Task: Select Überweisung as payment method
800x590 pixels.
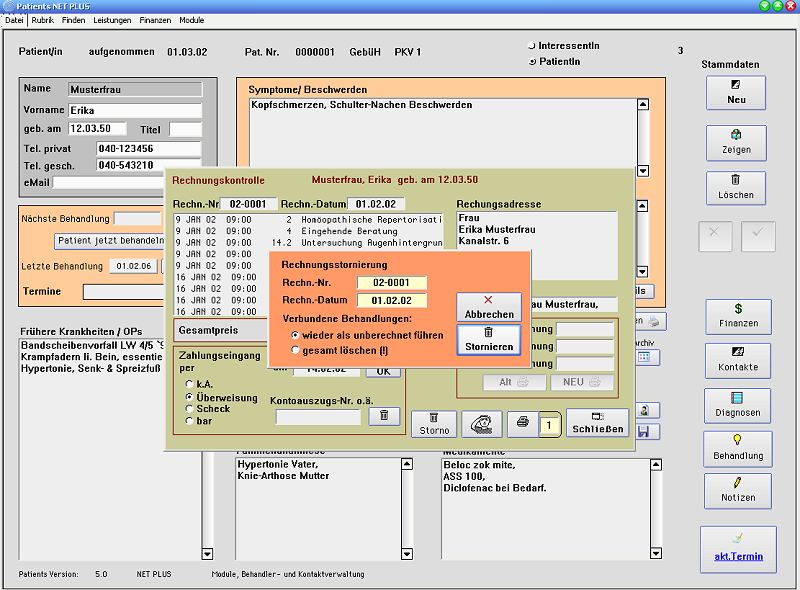Action: pos(189,397)
